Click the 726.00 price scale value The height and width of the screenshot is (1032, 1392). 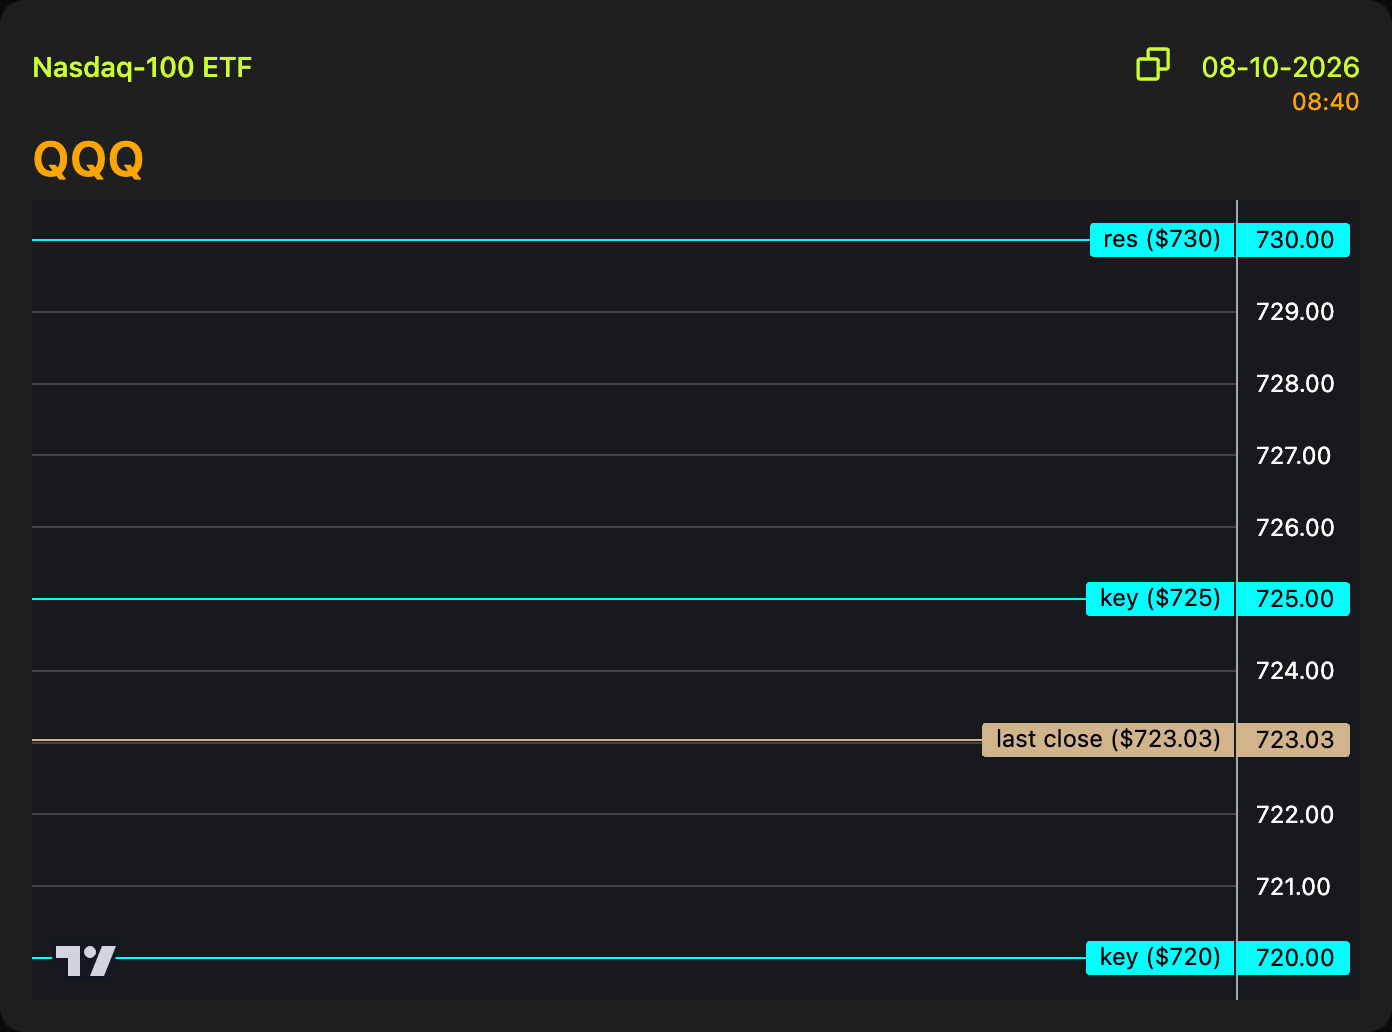(x=1295, y=527)
